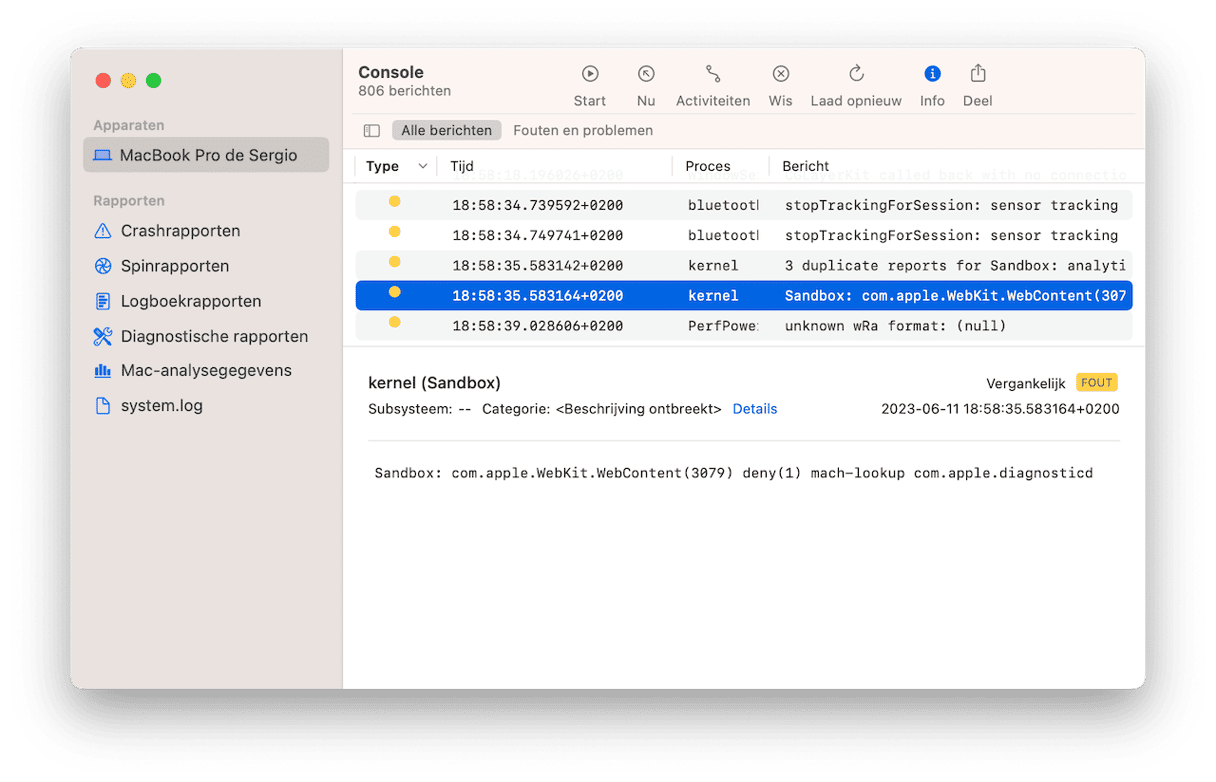Reload logs using Laad opnieuw icon
Viewport: 1216px width, 782px height.
(856, 74)
